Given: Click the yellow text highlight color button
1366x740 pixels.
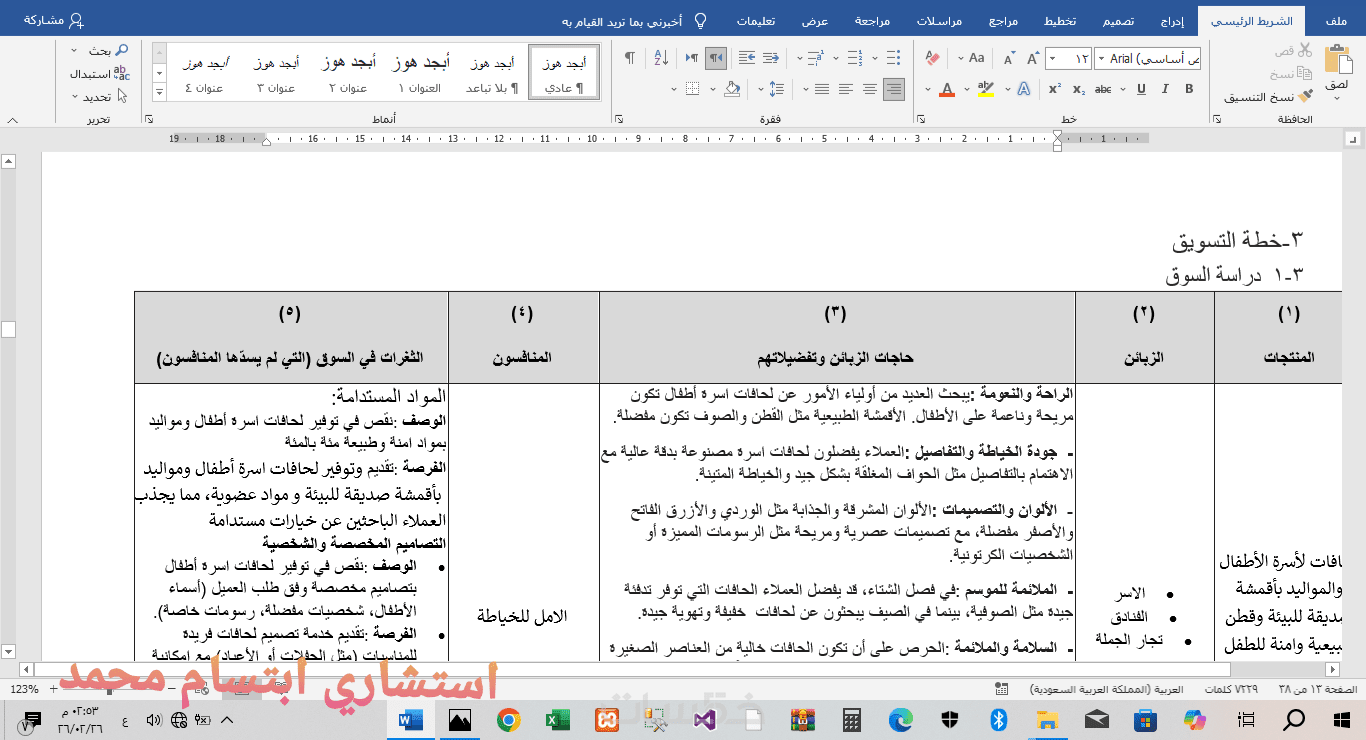Looking at the screenshot, I should click(988, 89).
